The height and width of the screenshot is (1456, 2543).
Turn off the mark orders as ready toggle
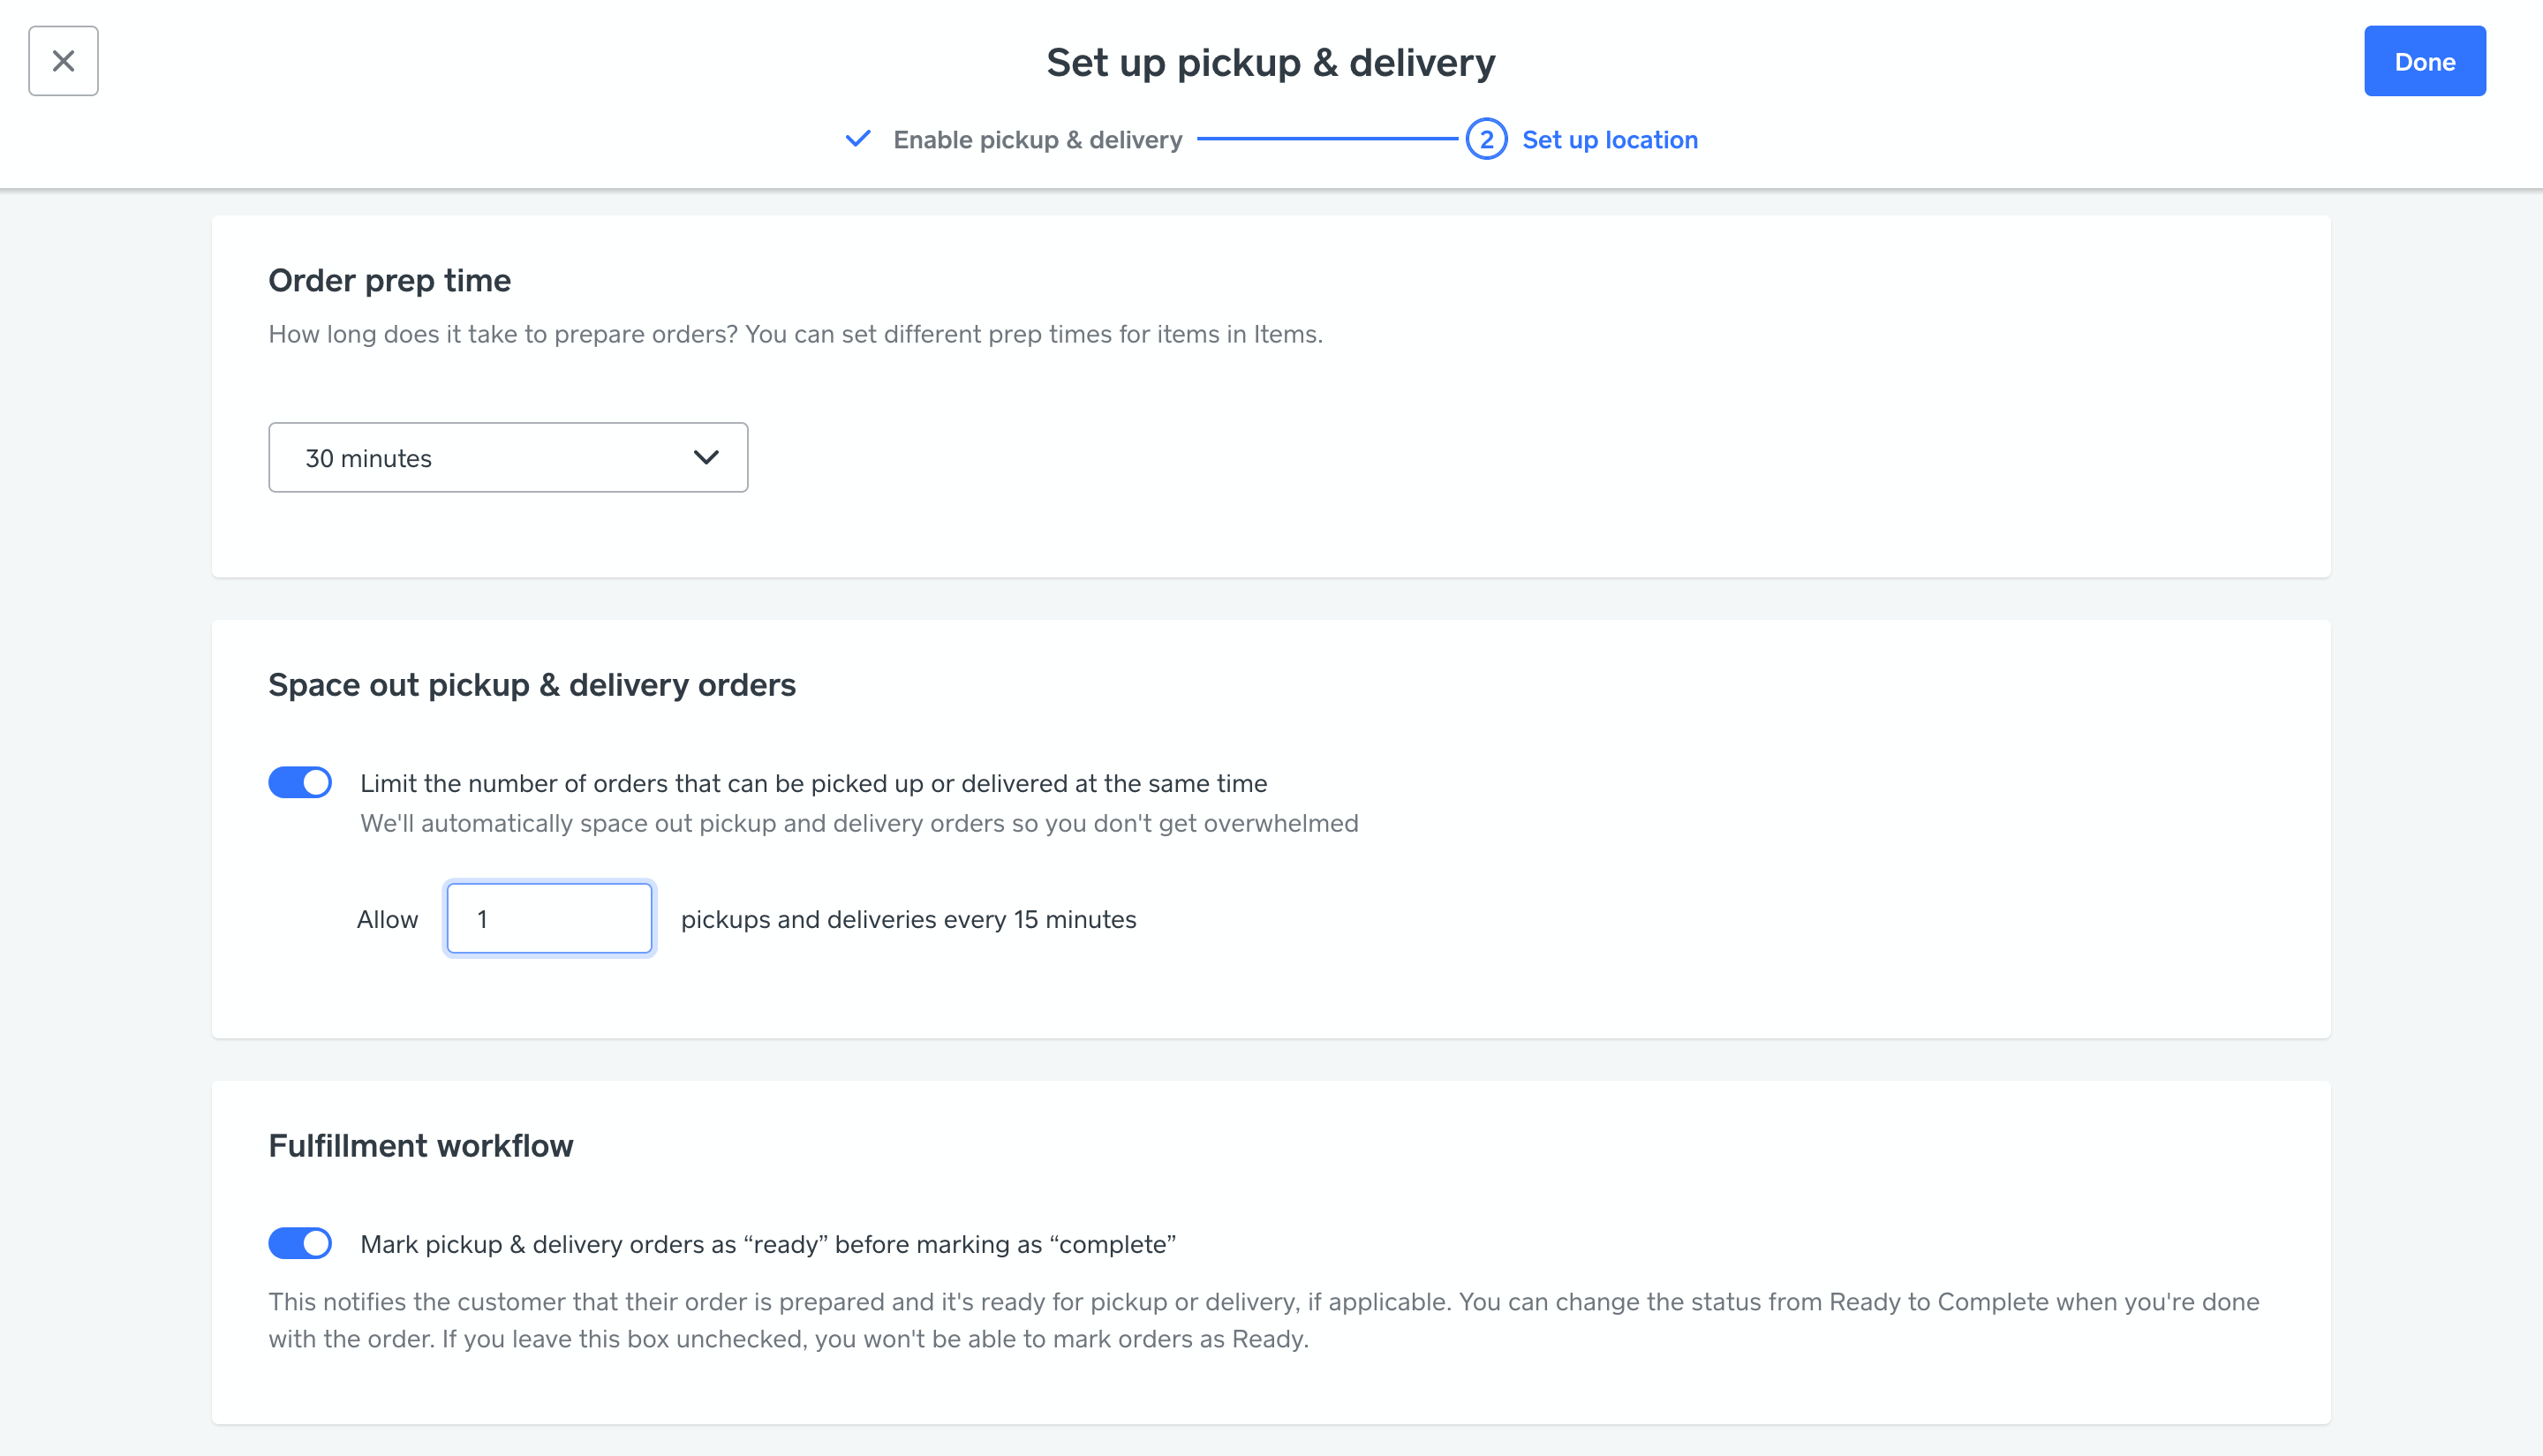pos(300,1244)
